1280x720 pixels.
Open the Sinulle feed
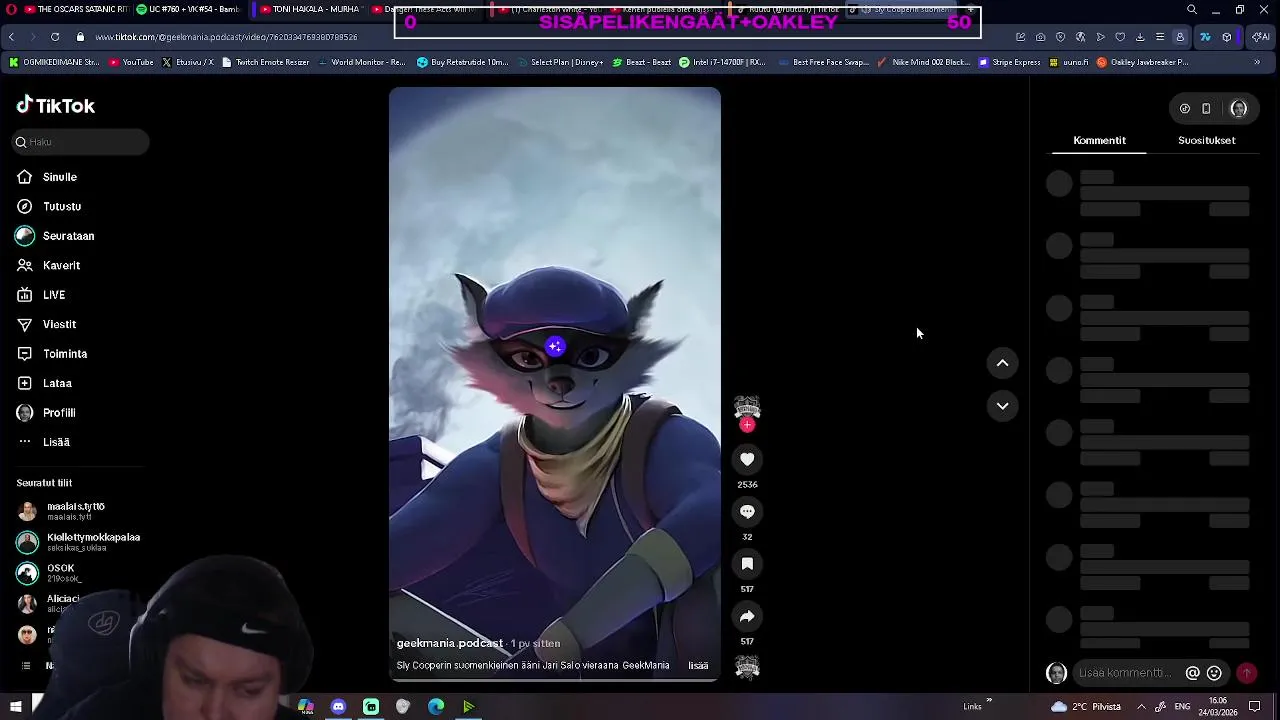(x=47, y=177)
